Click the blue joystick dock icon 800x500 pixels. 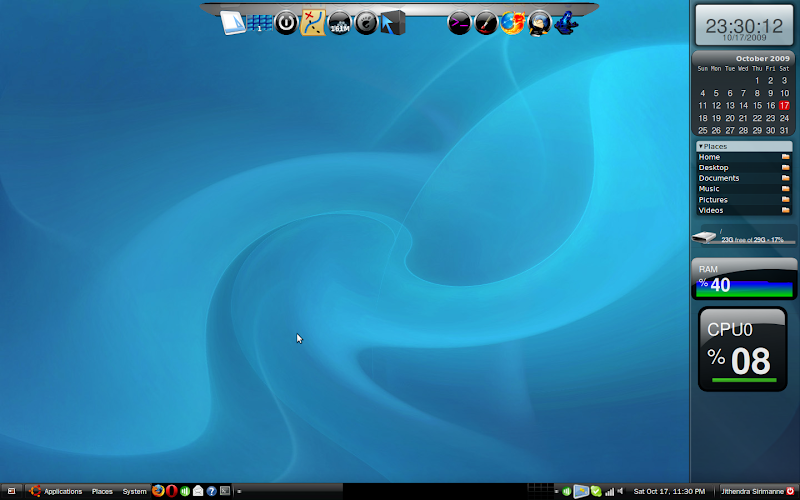tap(566, 23)
